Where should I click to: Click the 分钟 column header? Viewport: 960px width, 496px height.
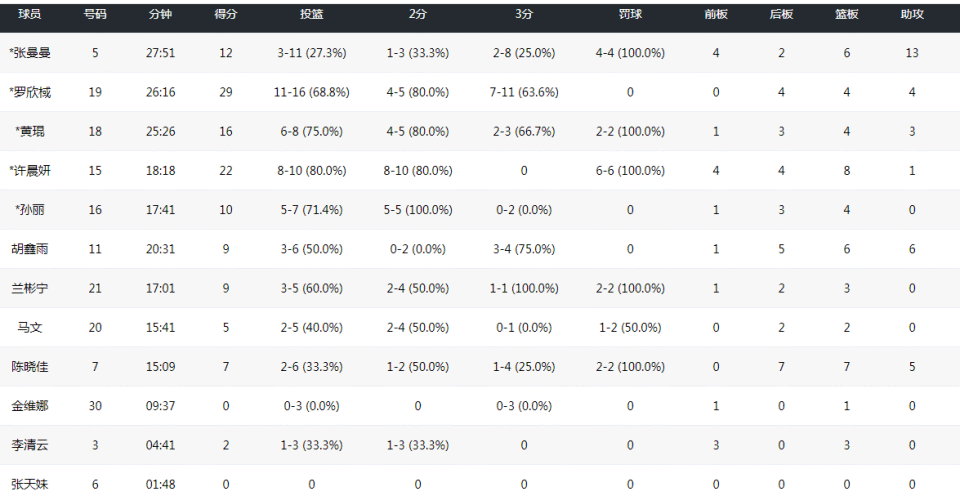tap(160, 16)
